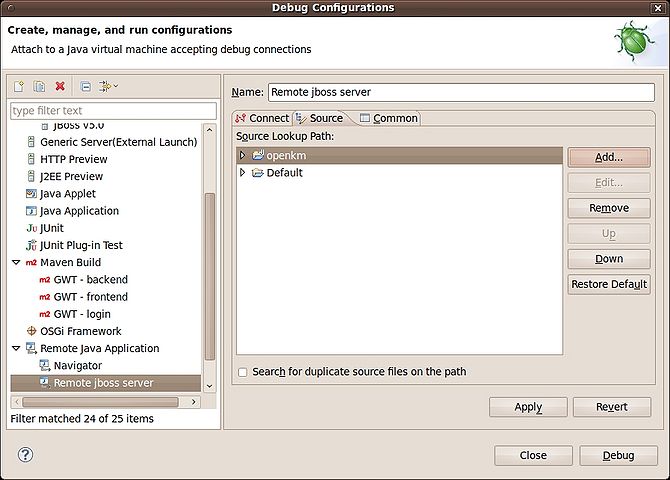
Task: Click the openkm project folder icon
Action: [258, 155]
